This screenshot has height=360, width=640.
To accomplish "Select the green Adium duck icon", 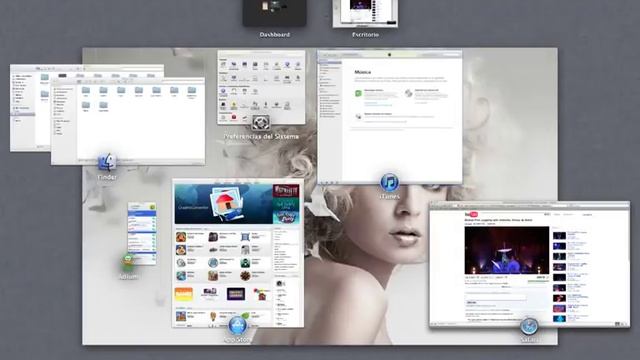I will pyautogui.click(x=128, y=262).
